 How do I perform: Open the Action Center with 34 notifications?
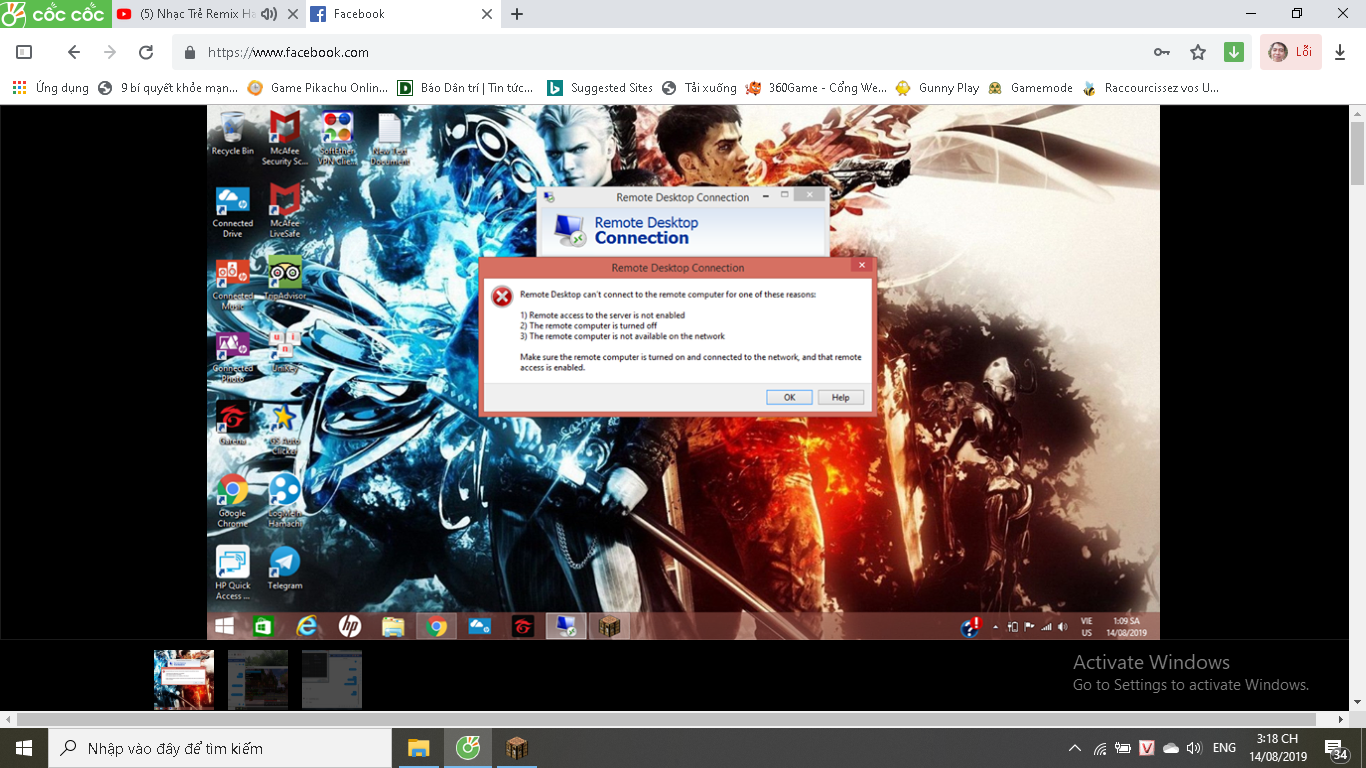pos(1335,748)
